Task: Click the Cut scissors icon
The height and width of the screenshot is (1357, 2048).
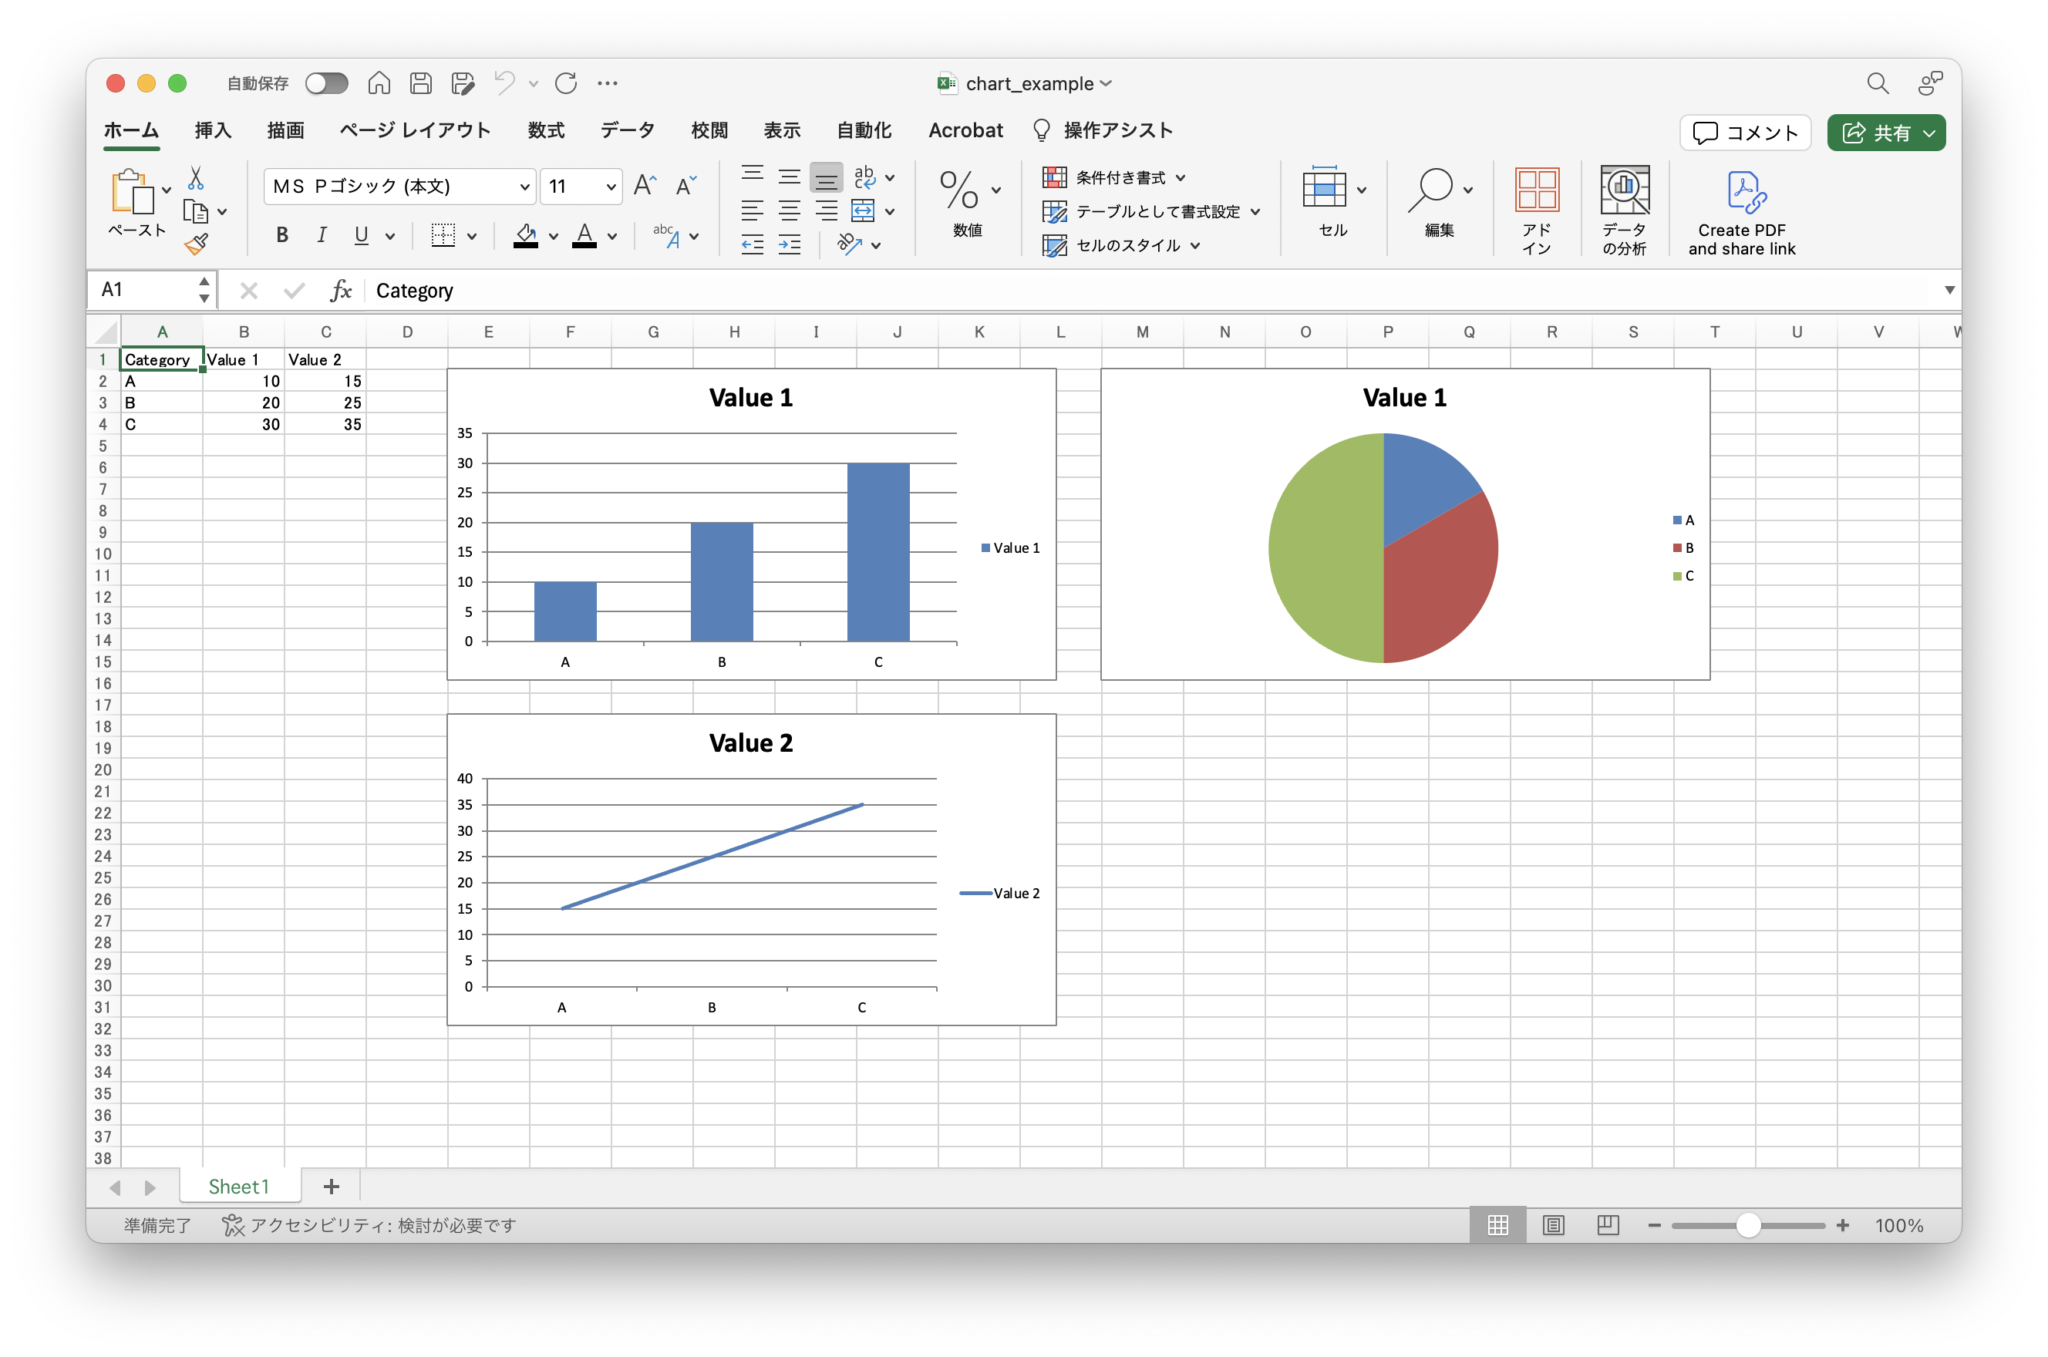Action: (196, 179)
